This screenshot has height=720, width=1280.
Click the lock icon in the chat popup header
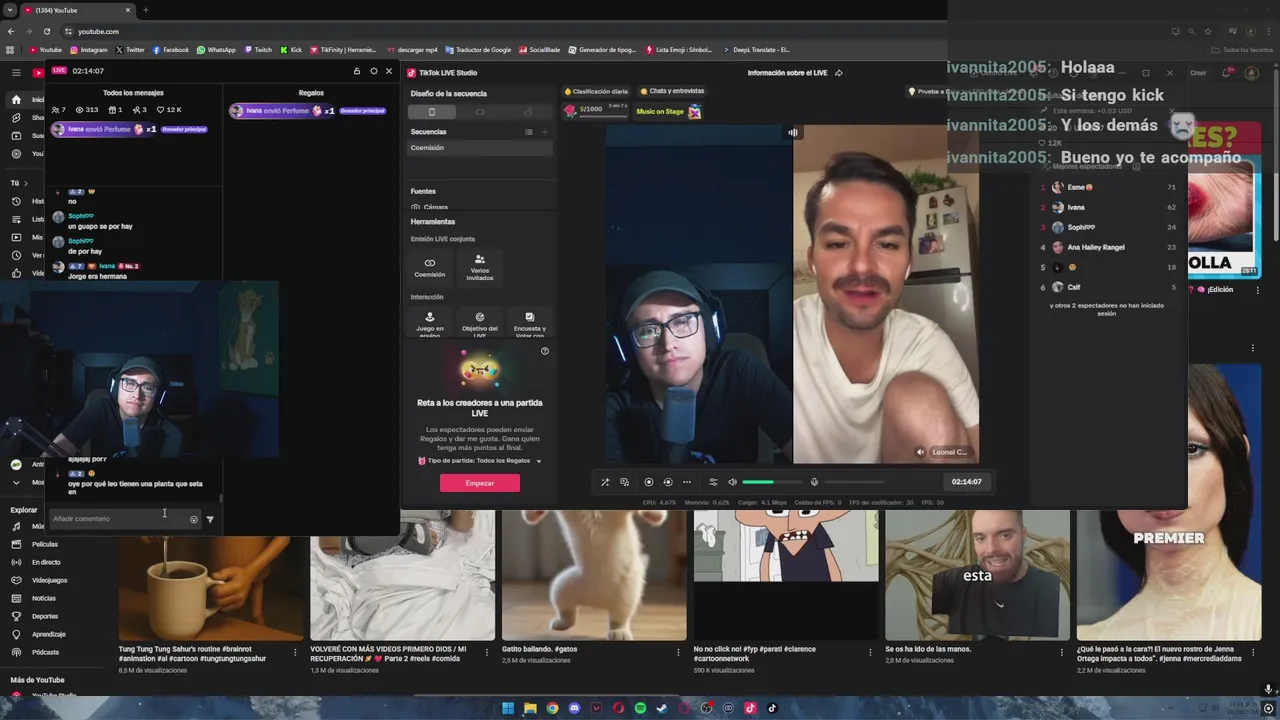coord(357,71)
